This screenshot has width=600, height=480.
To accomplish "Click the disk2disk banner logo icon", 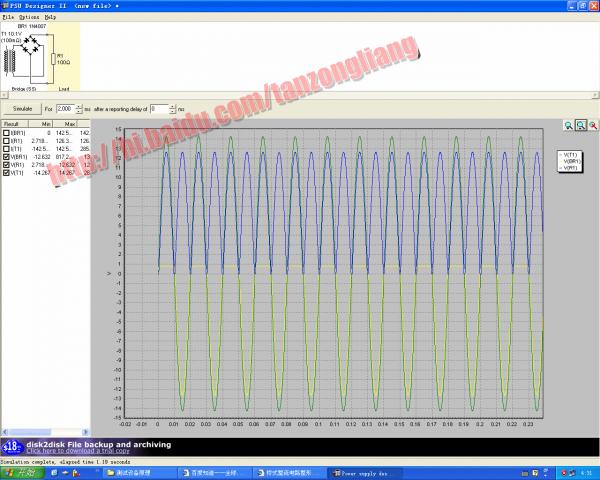I will pyautogui.click(x=11, y=446).
